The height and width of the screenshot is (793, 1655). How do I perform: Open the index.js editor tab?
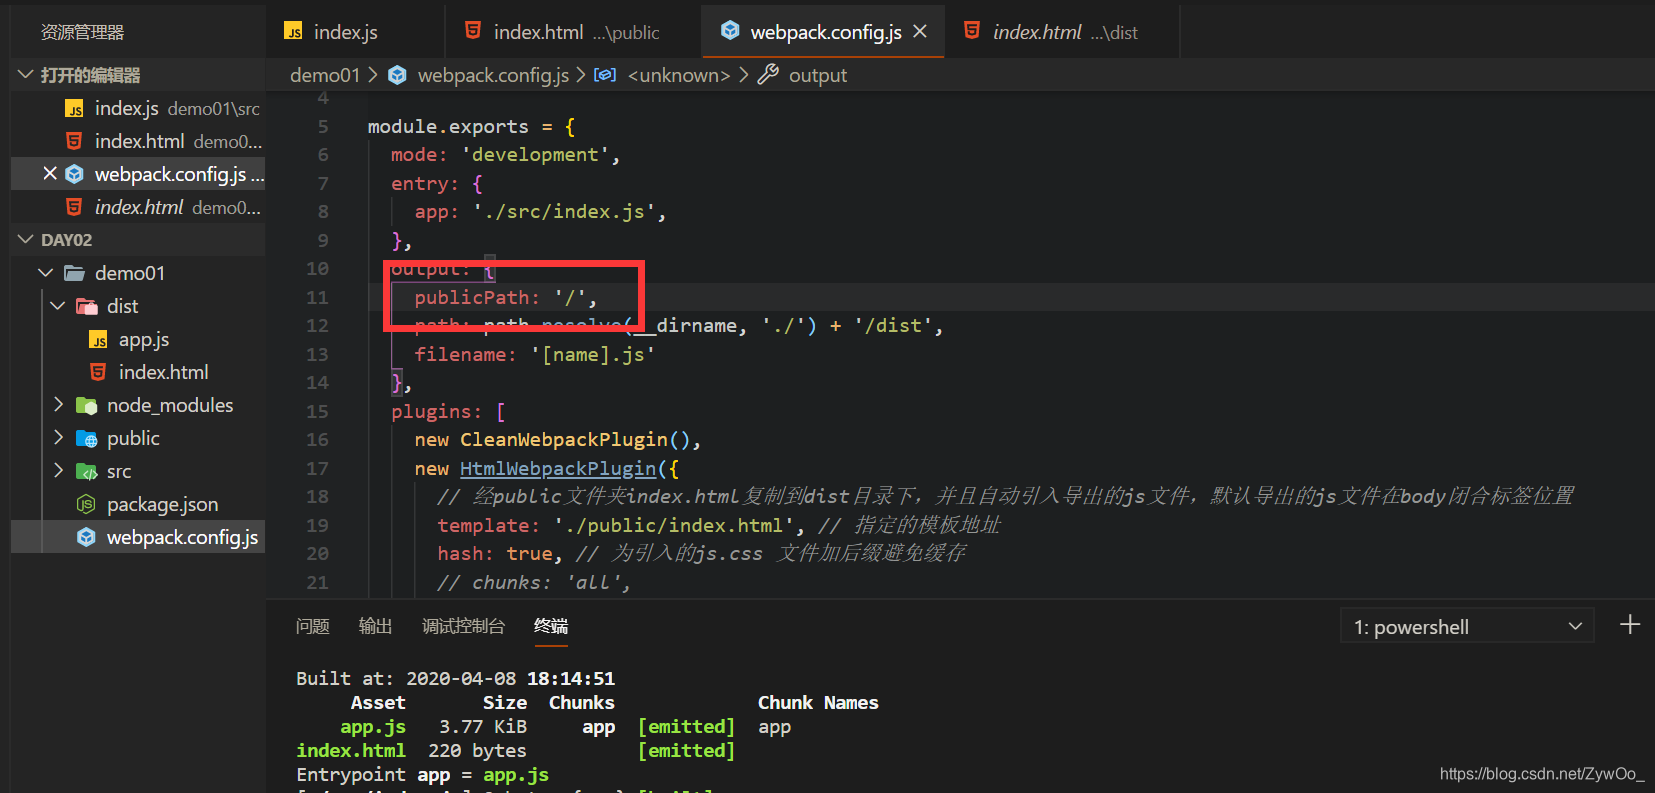345,32
